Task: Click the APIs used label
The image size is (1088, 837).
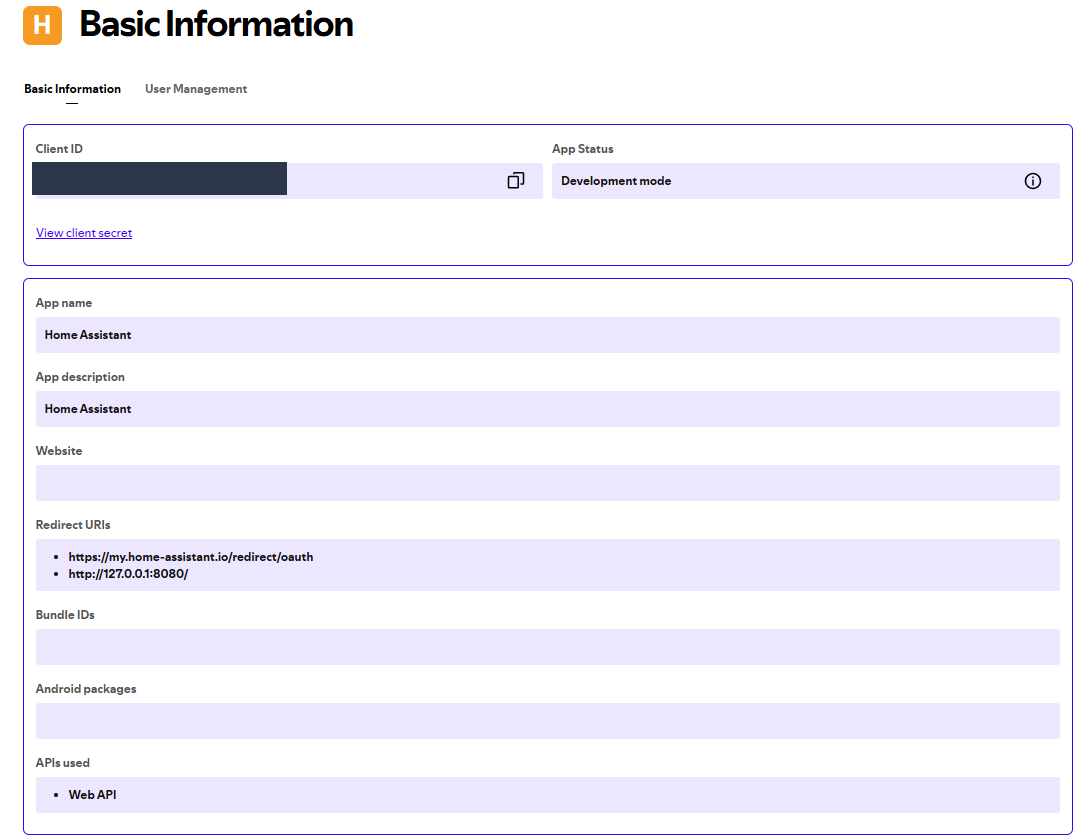Action: coord(63,763)
